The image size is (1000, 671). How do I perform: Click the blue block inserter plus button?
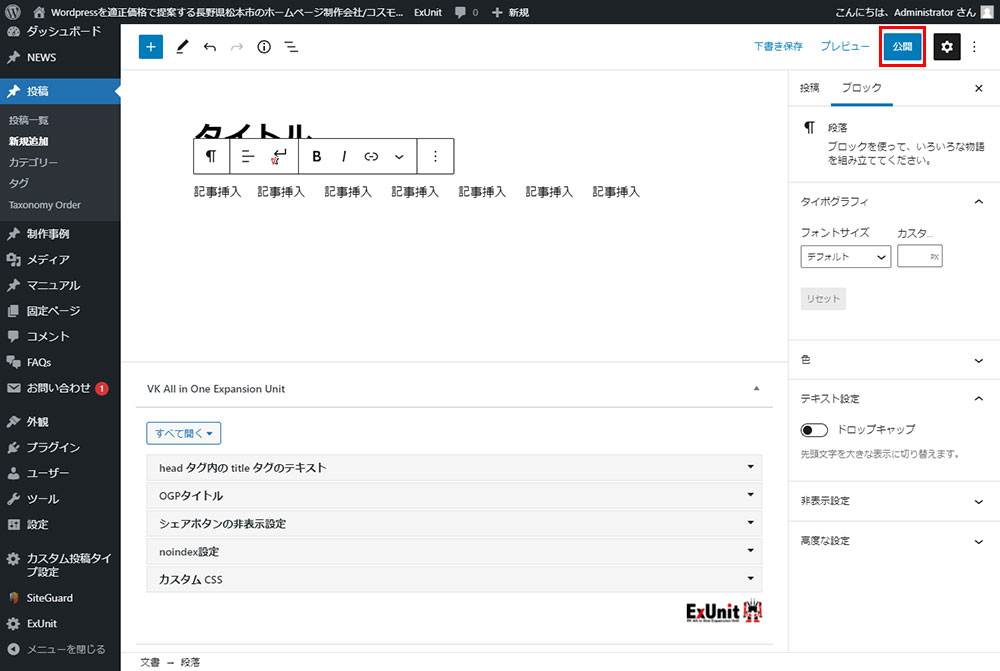151,47
